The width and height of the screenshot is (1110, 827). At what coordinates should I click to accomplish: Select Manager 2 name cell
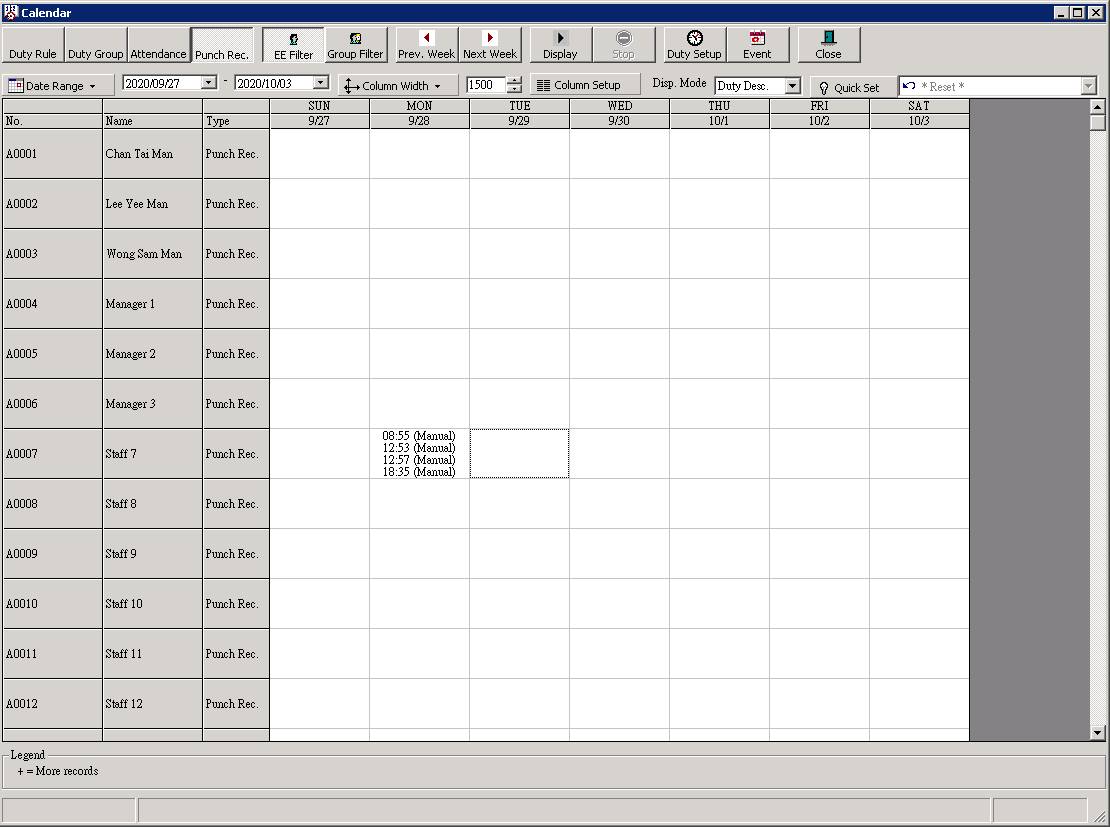coord(152,354)
